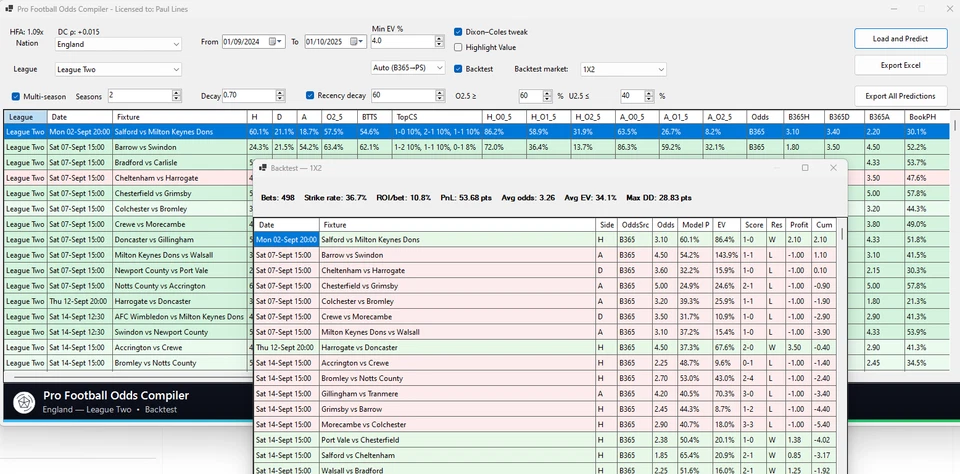Expand the From date dropdown arrow
This screenshot has width=960, height=474.
click(280, 42)
